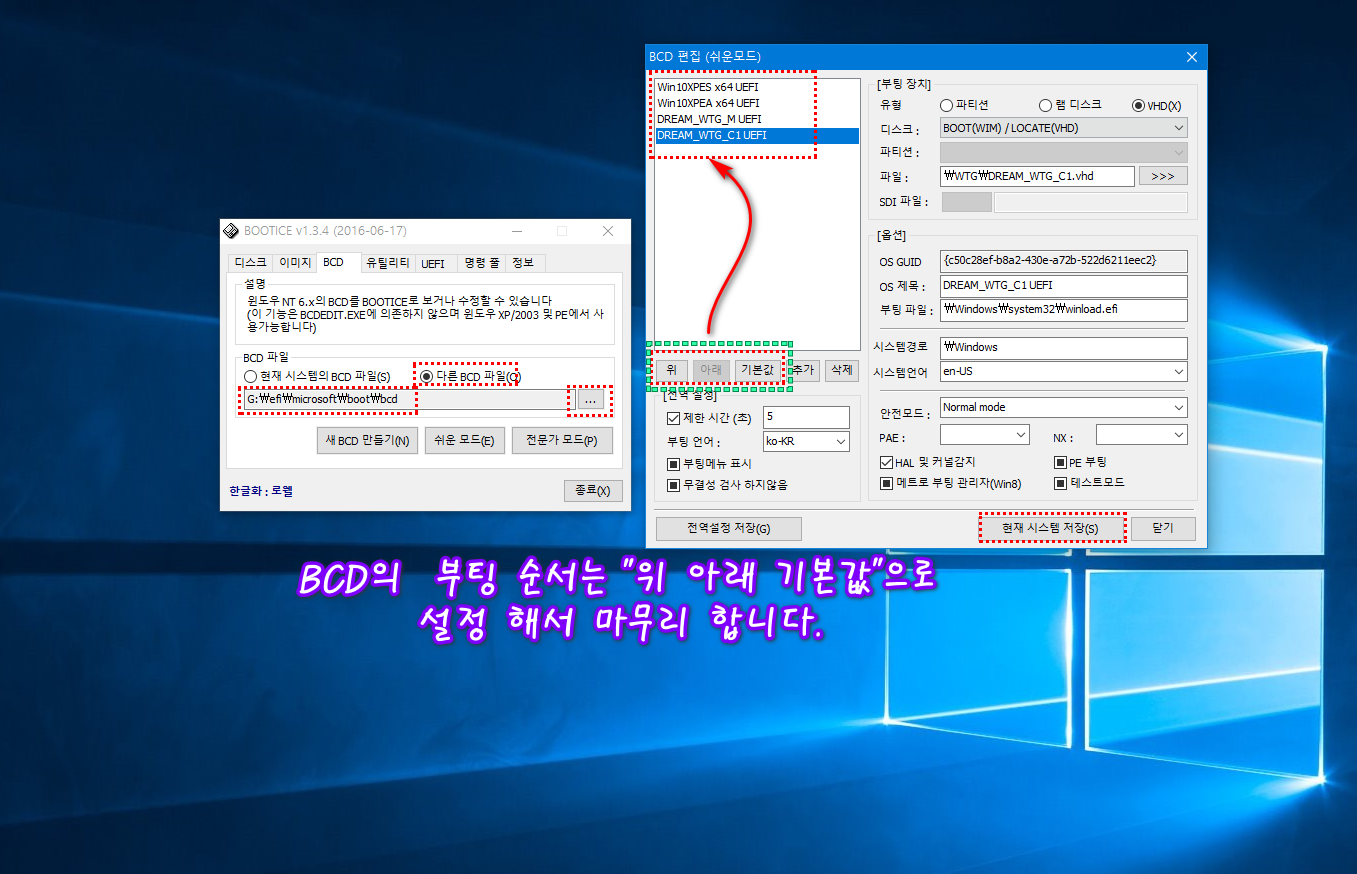1357x874 pixels.
Task: Click 종료(X) button in BOOTICE
Action: [x=593, y=490]
